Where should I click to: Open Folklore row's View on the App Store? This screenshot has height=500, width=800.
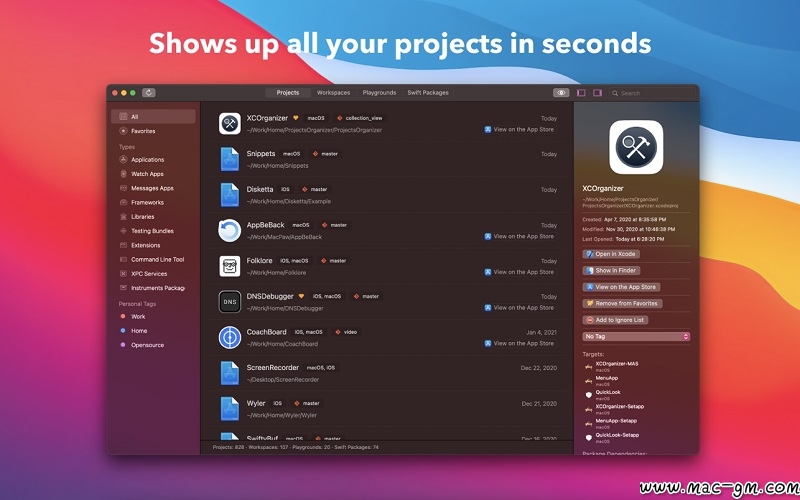(x=519, y=272)
